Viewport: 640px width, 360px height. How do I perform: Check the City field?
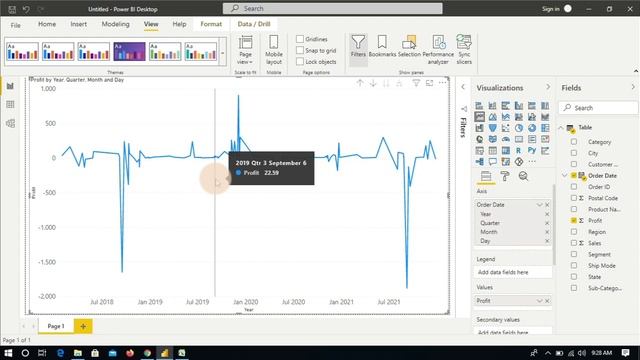click(574, 153)
